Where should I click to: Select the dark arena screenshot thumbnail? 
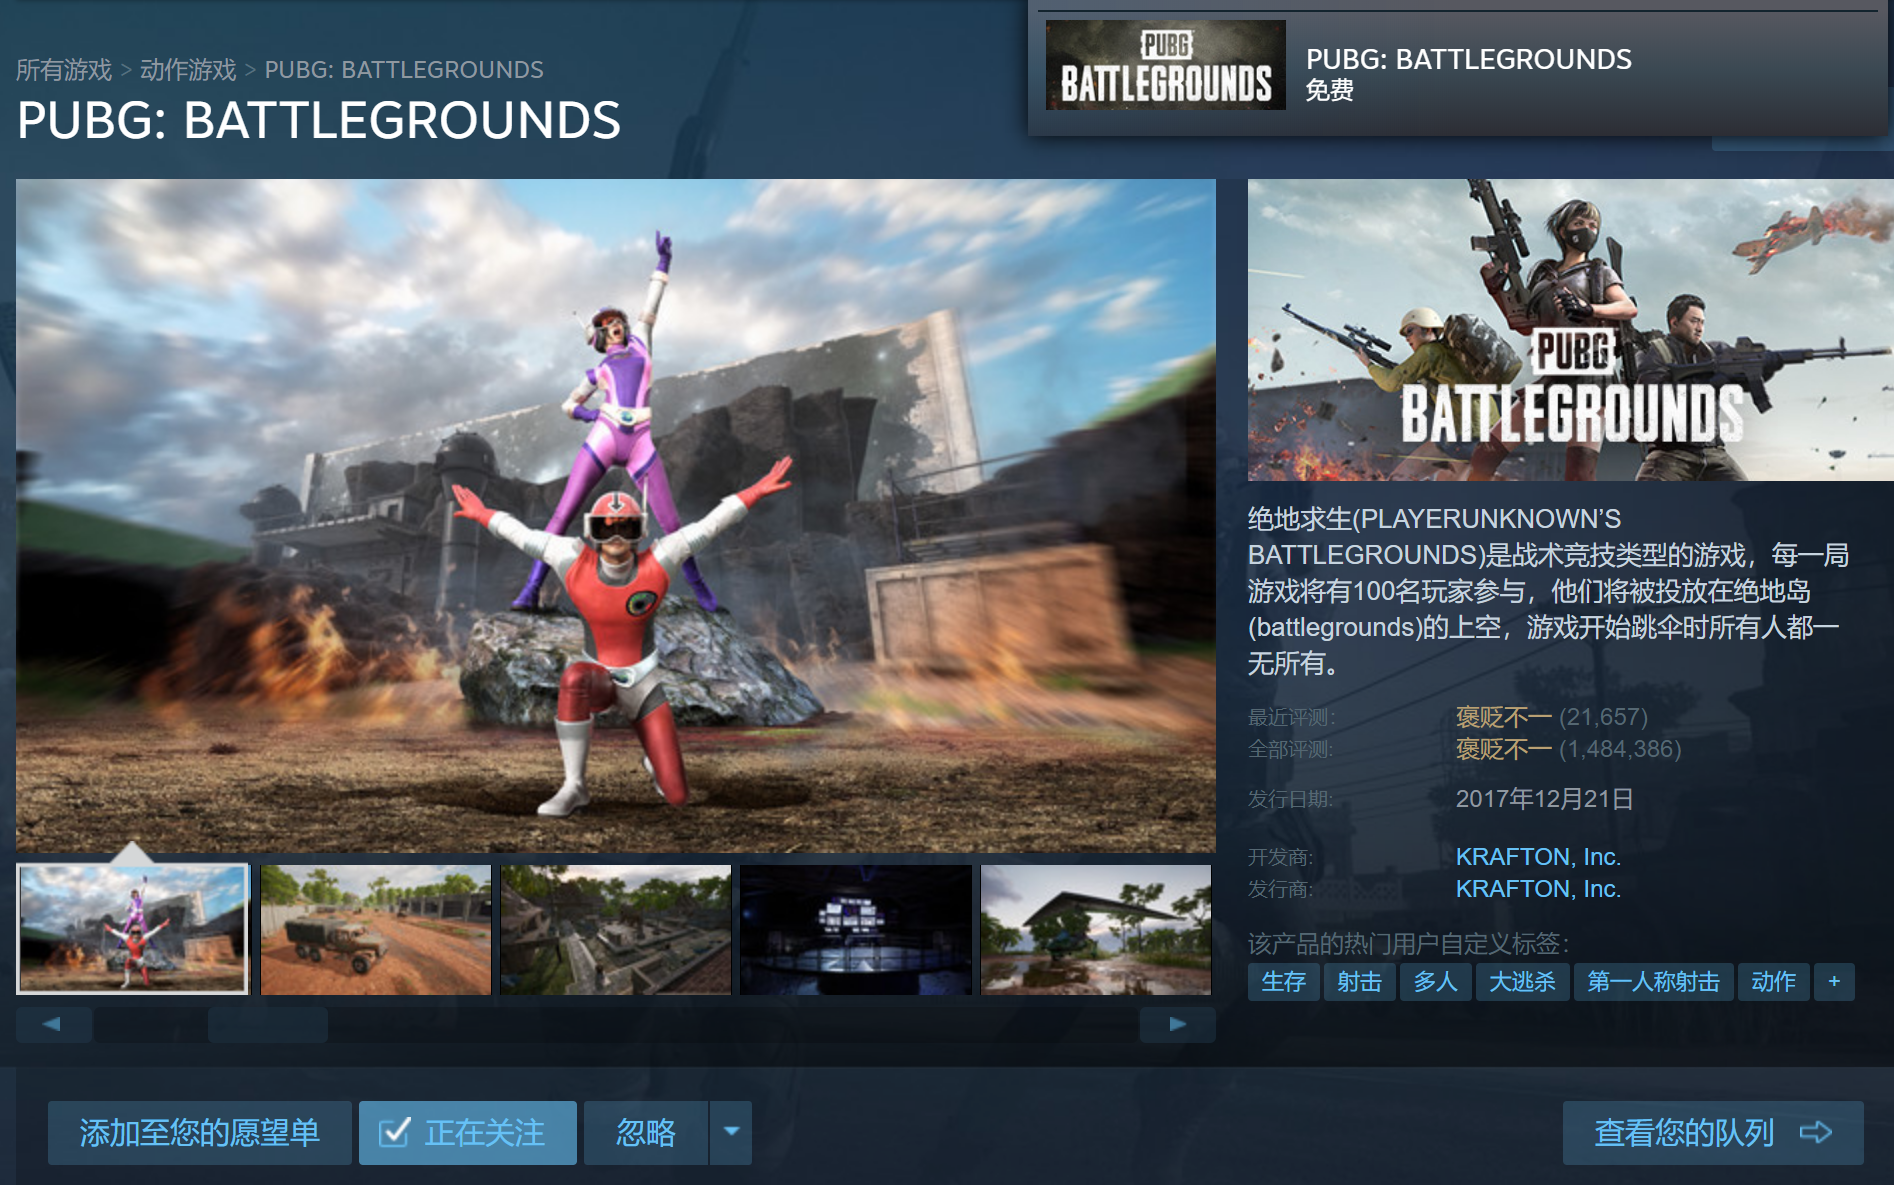coord(856,929)
